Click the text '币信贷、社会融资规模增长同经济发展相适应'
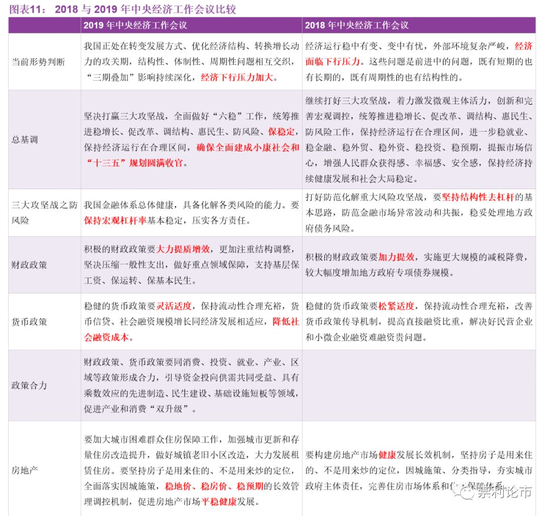The width and height of the screenshot is (550, 516). coord(174,322)
